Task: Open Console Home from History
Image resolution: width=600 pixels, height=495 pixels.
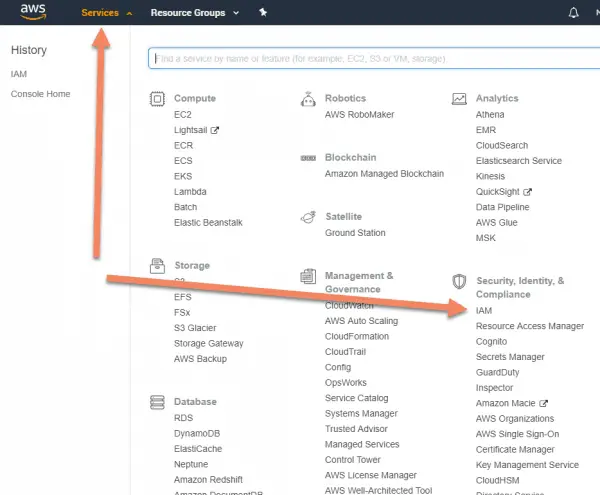Action: (41, 94)
